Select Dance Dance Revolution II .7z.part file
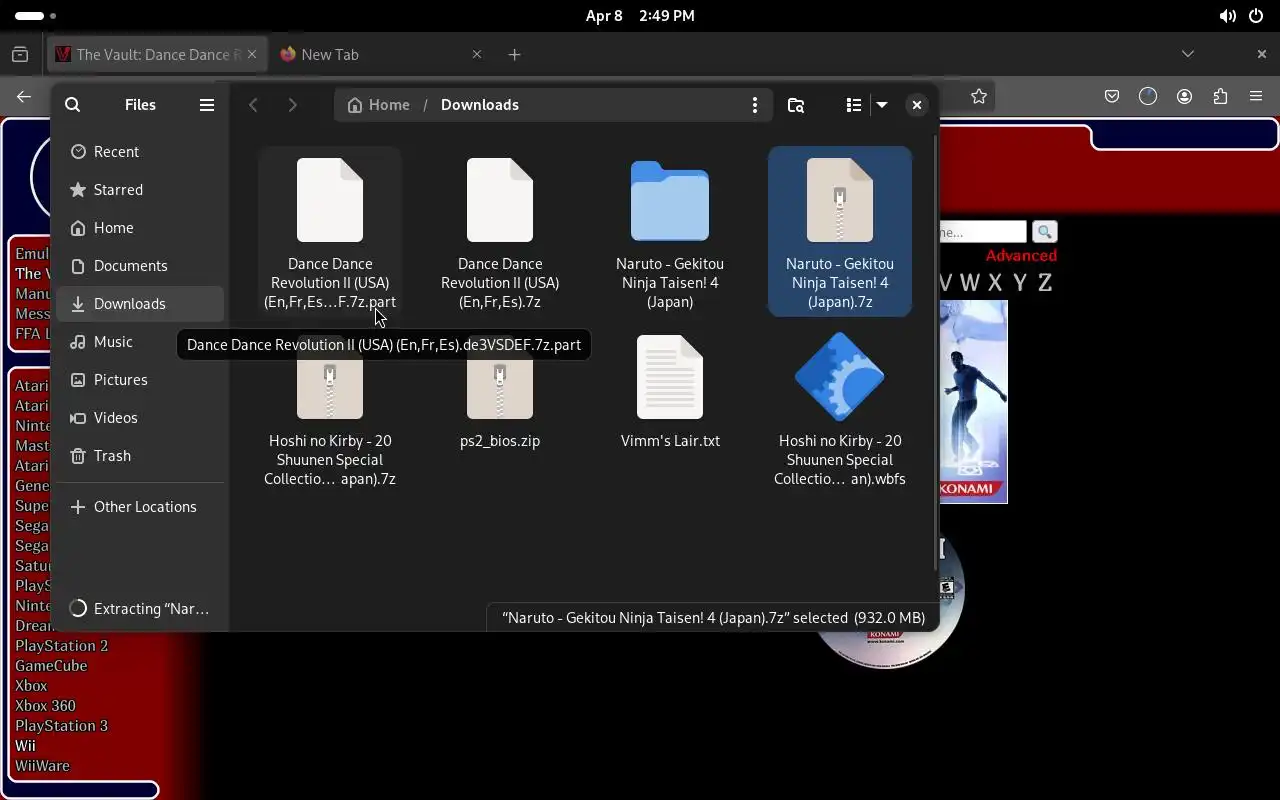Image resolution: width=1280 pixels, height=800 pixels. point(330,233)
